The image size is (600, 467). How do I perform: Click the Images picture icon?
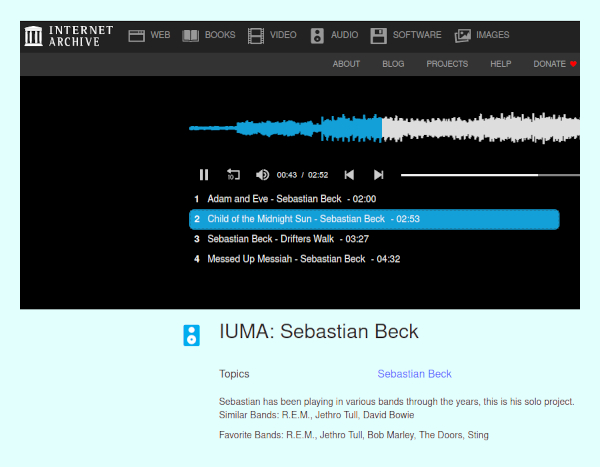(463, 36)
